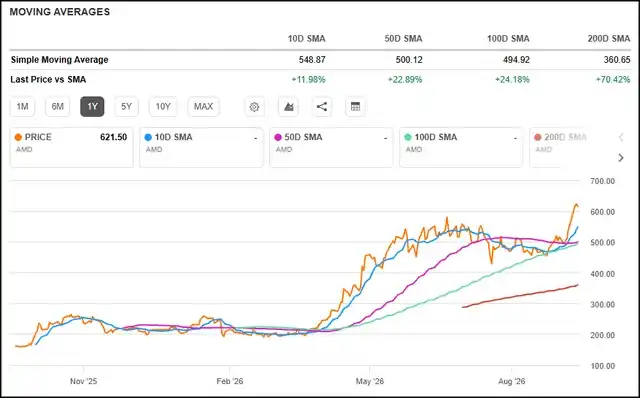Select the 1M time range
The width and height of the screenshot is (640, 398).
coord(22,107)
